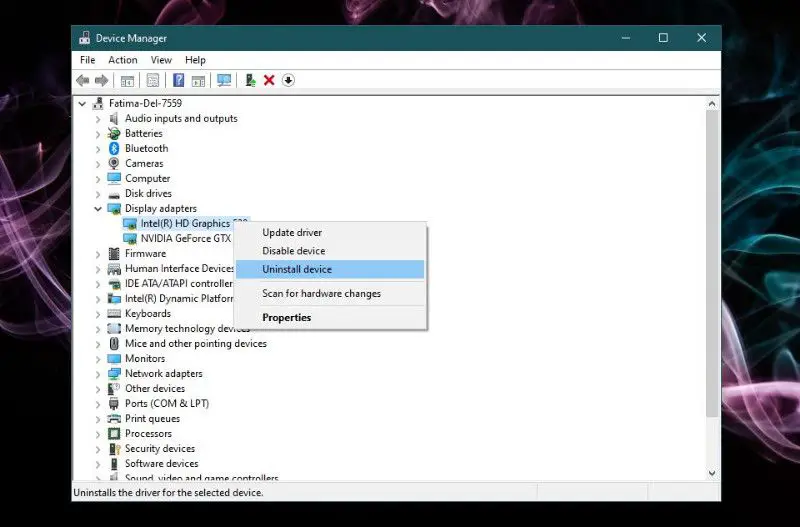Viewport: 800px width, 527px height.
Task: Click the Device Manager title bar icon
Action: coord(85,38)
